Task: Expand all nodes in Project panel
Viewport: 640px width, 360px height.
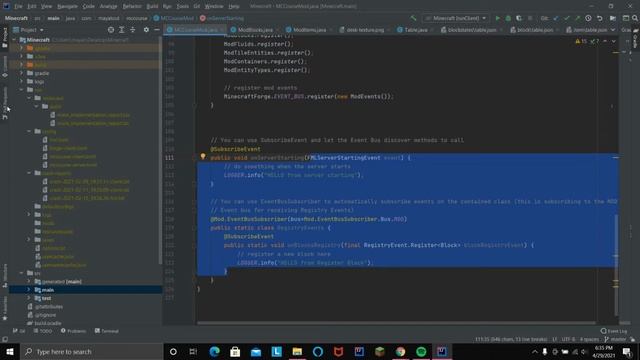Action: pyautogui.click(x=122, y=30)
